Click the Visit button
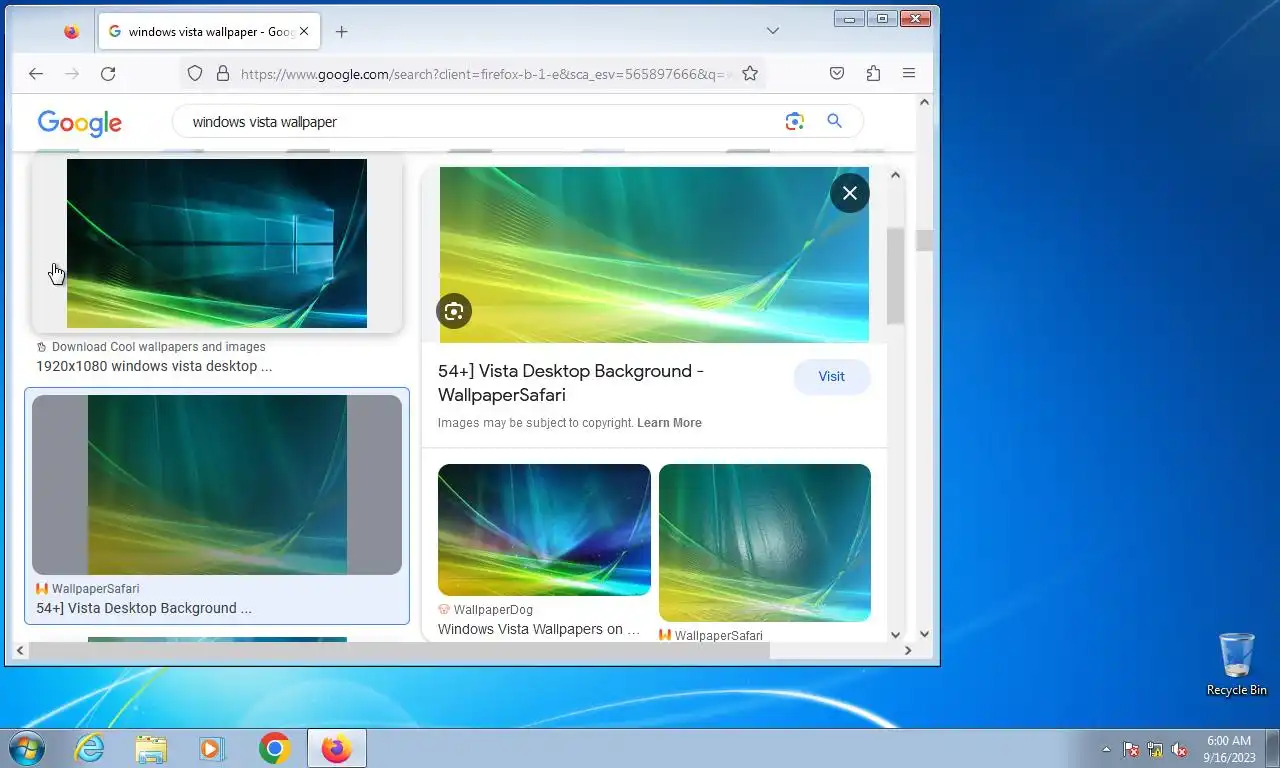Image resolution: width=1280 pixels, height=768 pixels. [832, 376]
